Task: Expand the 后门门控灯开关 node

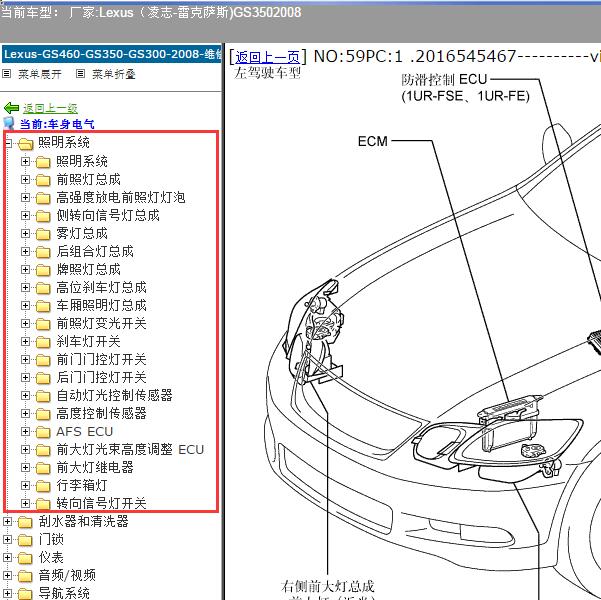Action: click(25, 378)
